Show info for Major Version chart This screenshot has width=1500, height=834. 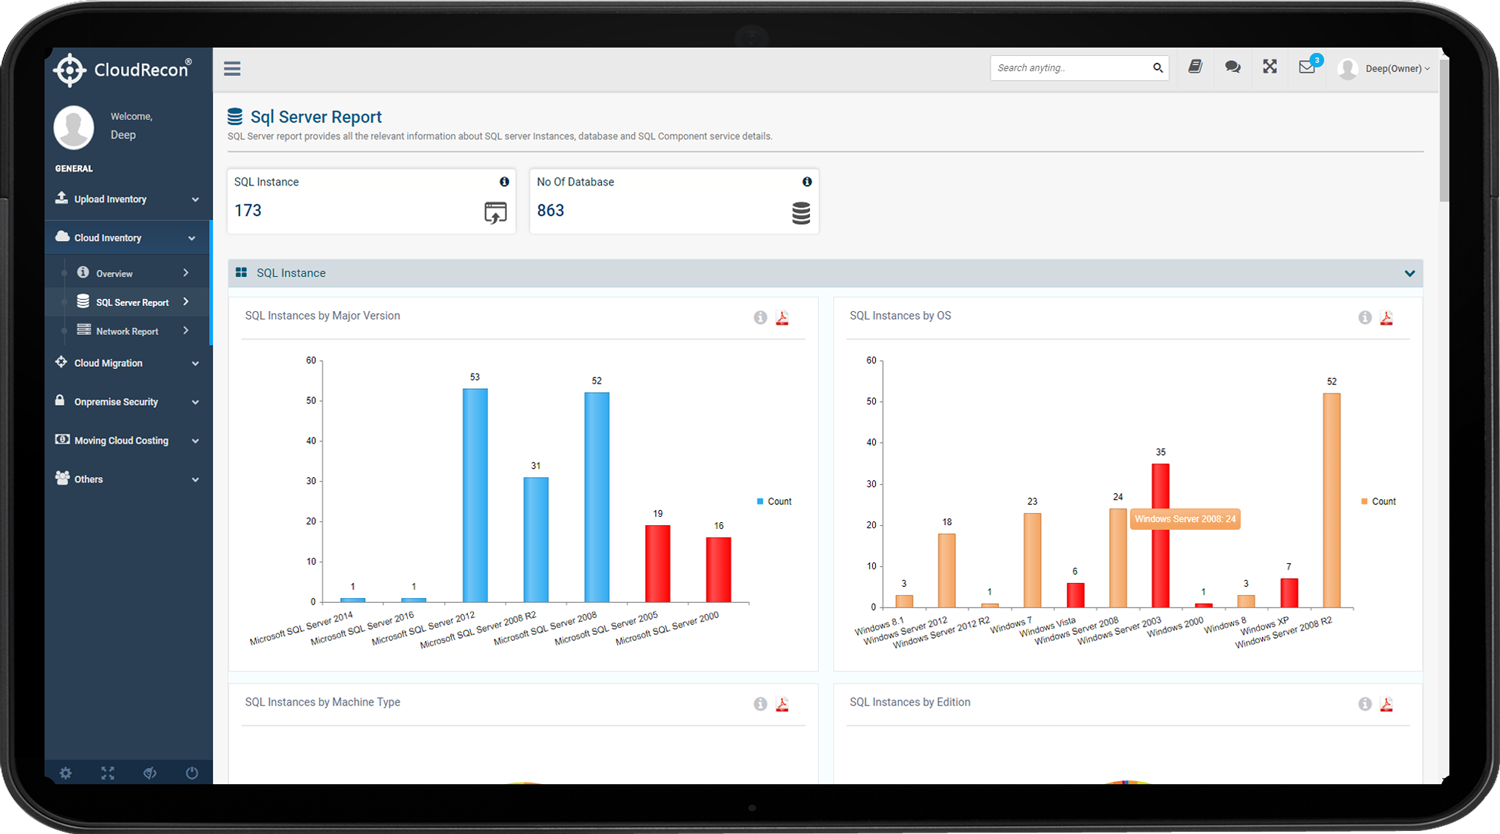coord(760,318)
